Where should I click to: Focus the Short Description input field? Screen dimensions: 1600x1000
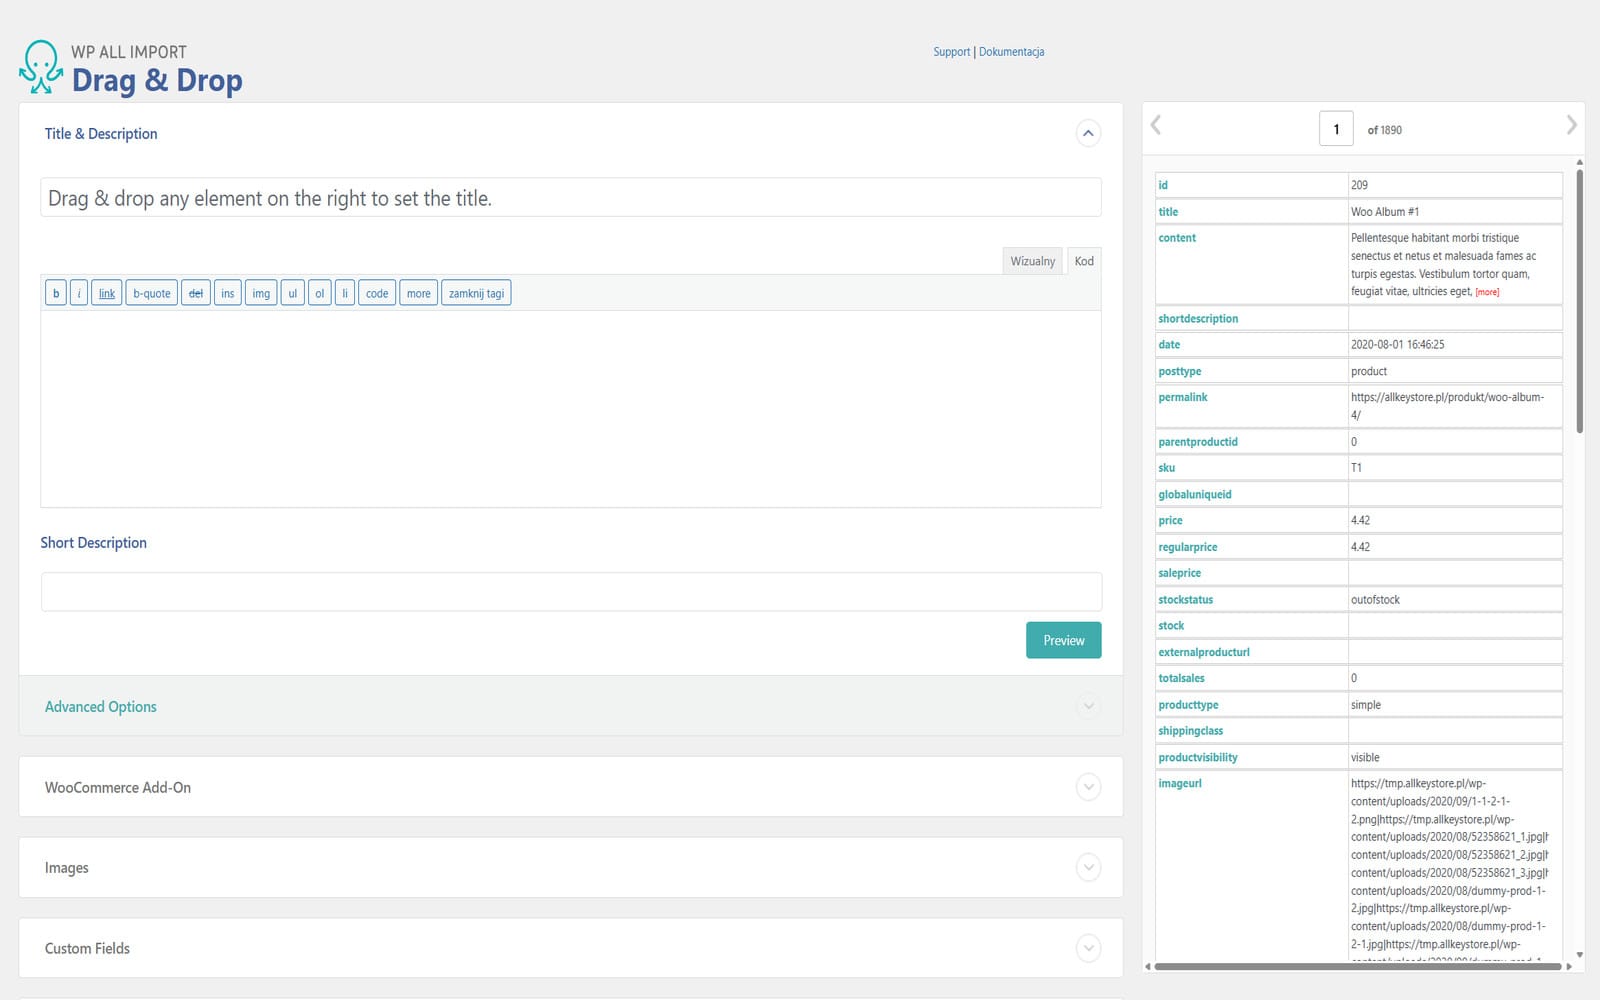pos(571,592)
